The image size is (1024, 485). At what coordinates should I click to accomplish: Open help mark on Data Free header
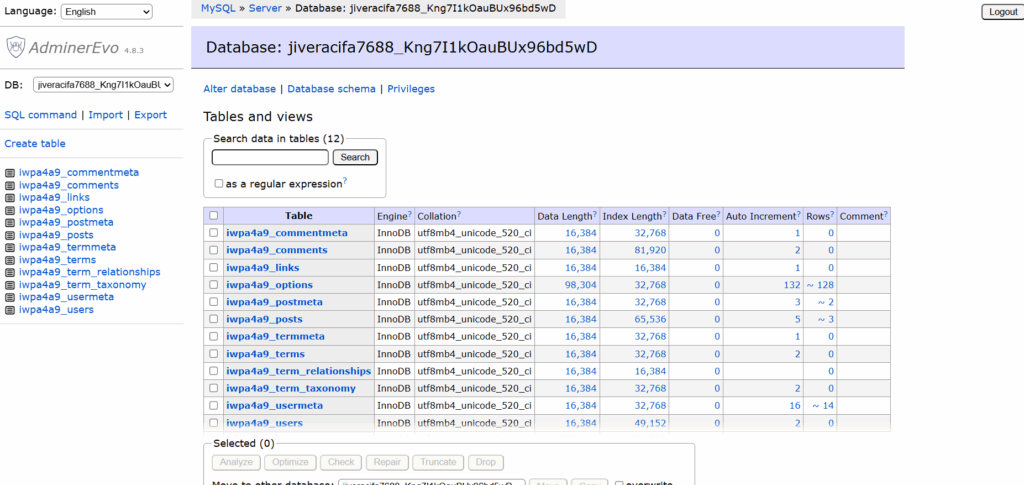(720, 215)
